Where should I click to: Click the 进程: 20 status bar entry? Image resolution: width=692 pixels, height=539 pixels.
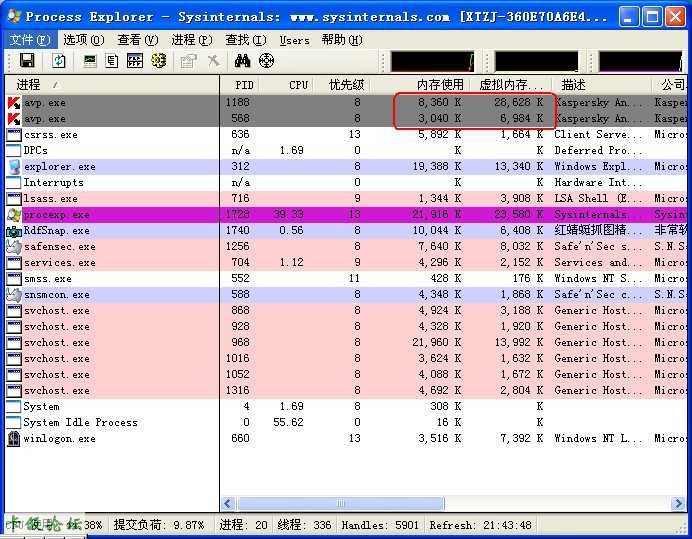coord(244,525)
